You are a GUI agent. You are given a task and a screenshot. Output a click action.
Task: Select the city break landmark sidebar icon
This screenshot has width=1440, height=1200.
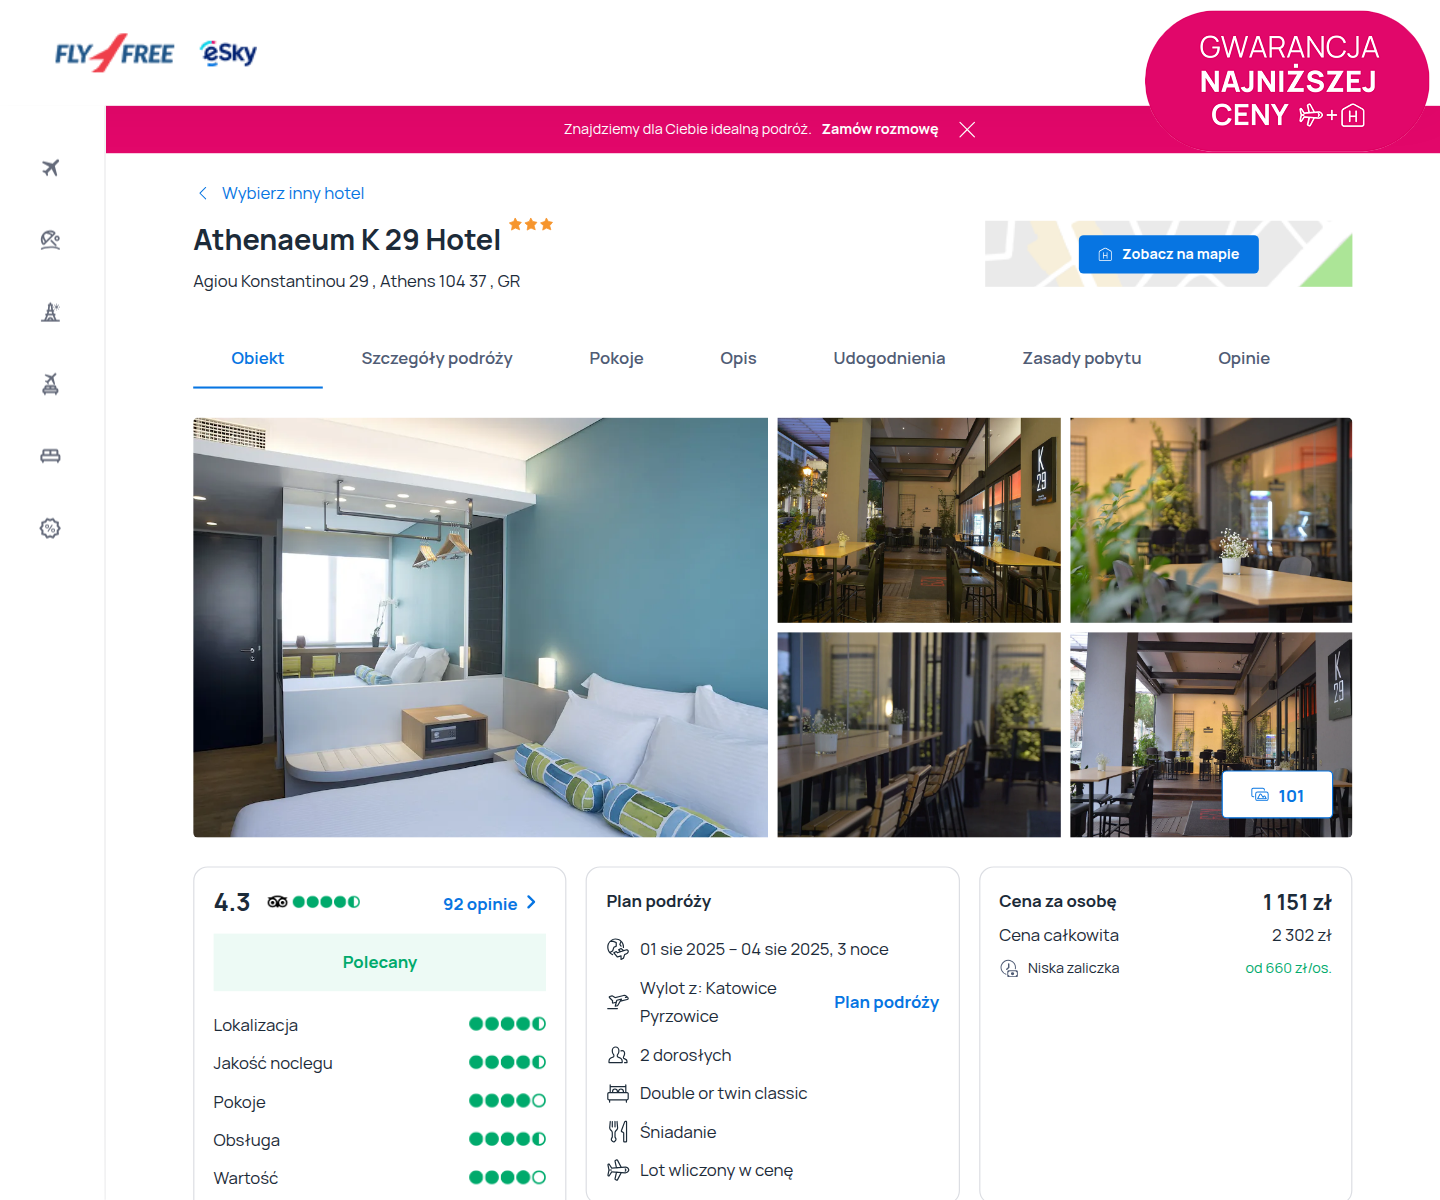(51, 312)
